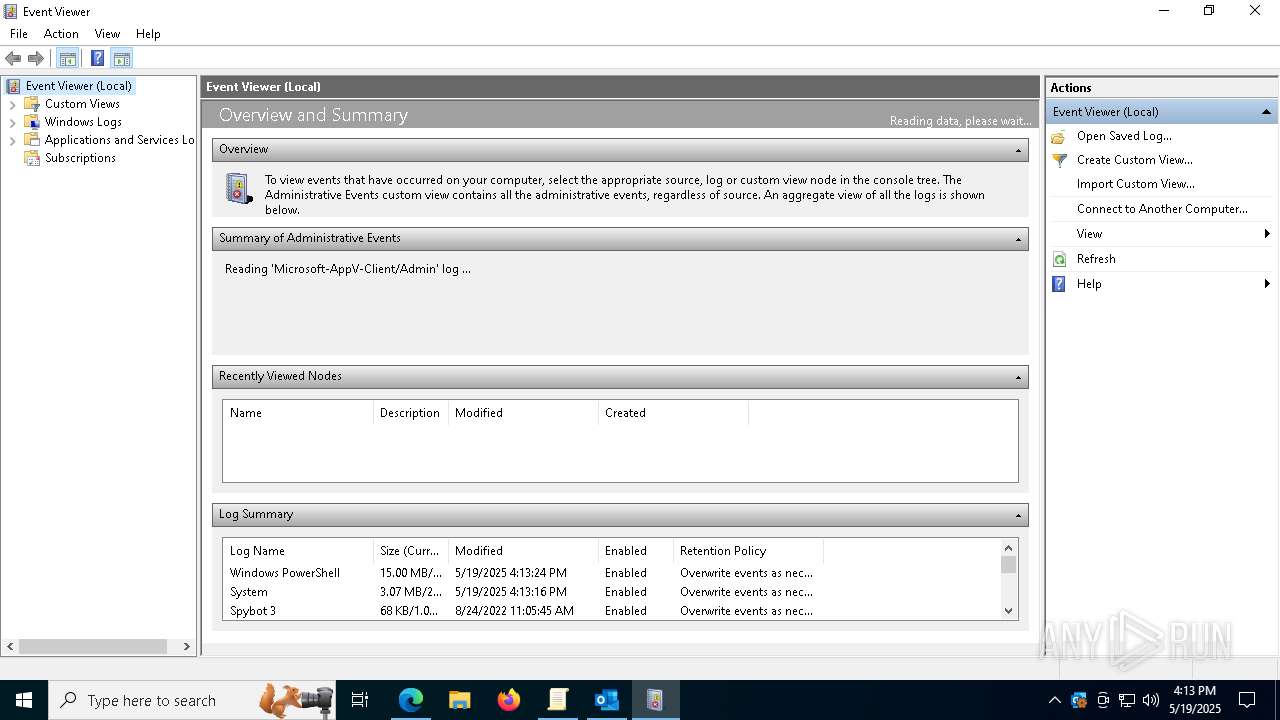
Task: Open Task View from the taskbar
Action: coord(360,700)
